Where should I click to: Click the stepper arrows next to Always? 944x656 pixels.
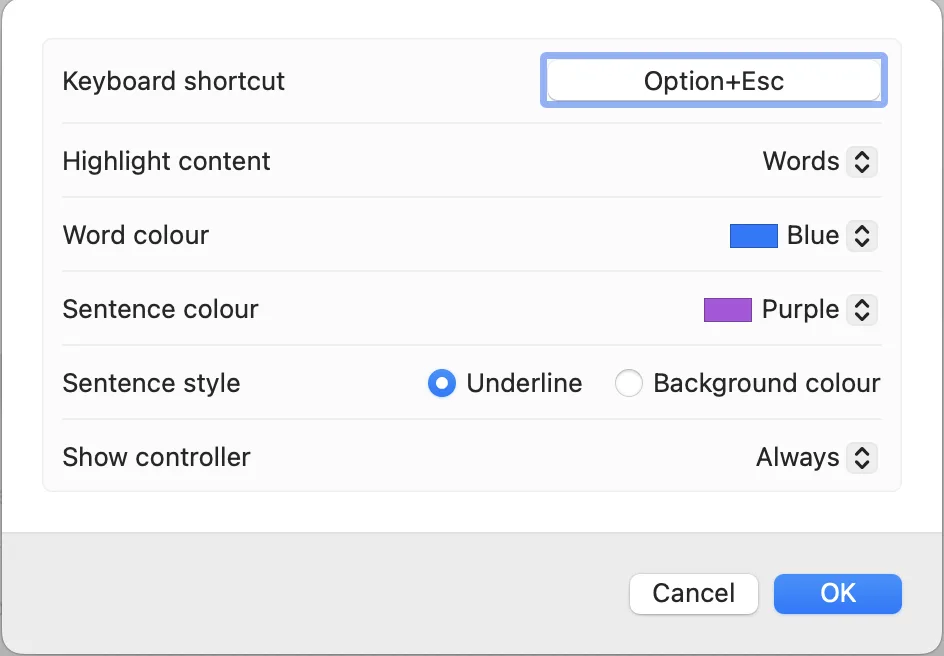point(862,457)
